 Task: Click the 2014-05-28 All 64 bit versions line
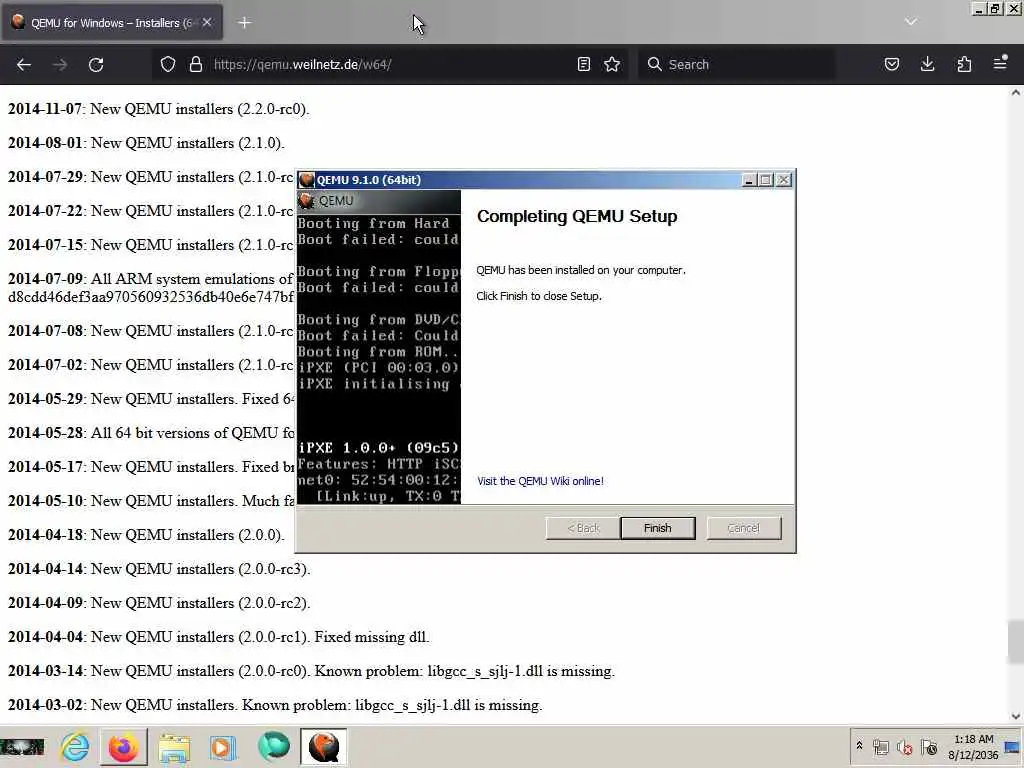click(151, 433)
